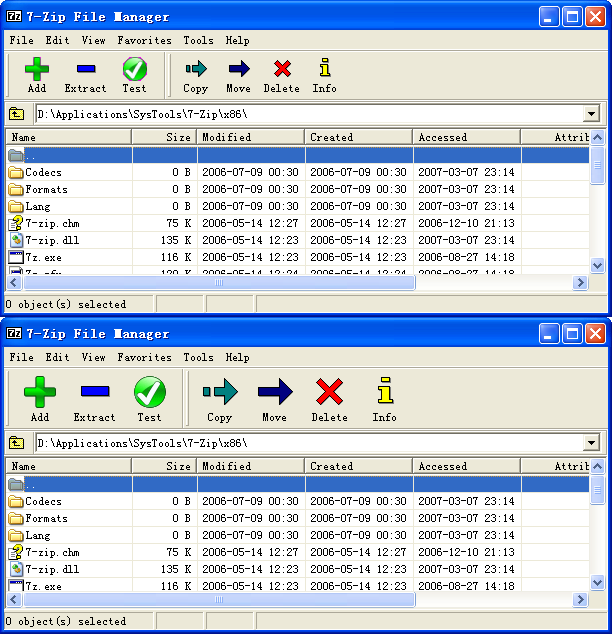Click horizontal scrollbar thumb in top window
The image size is (612, 634).
point(219,282)
